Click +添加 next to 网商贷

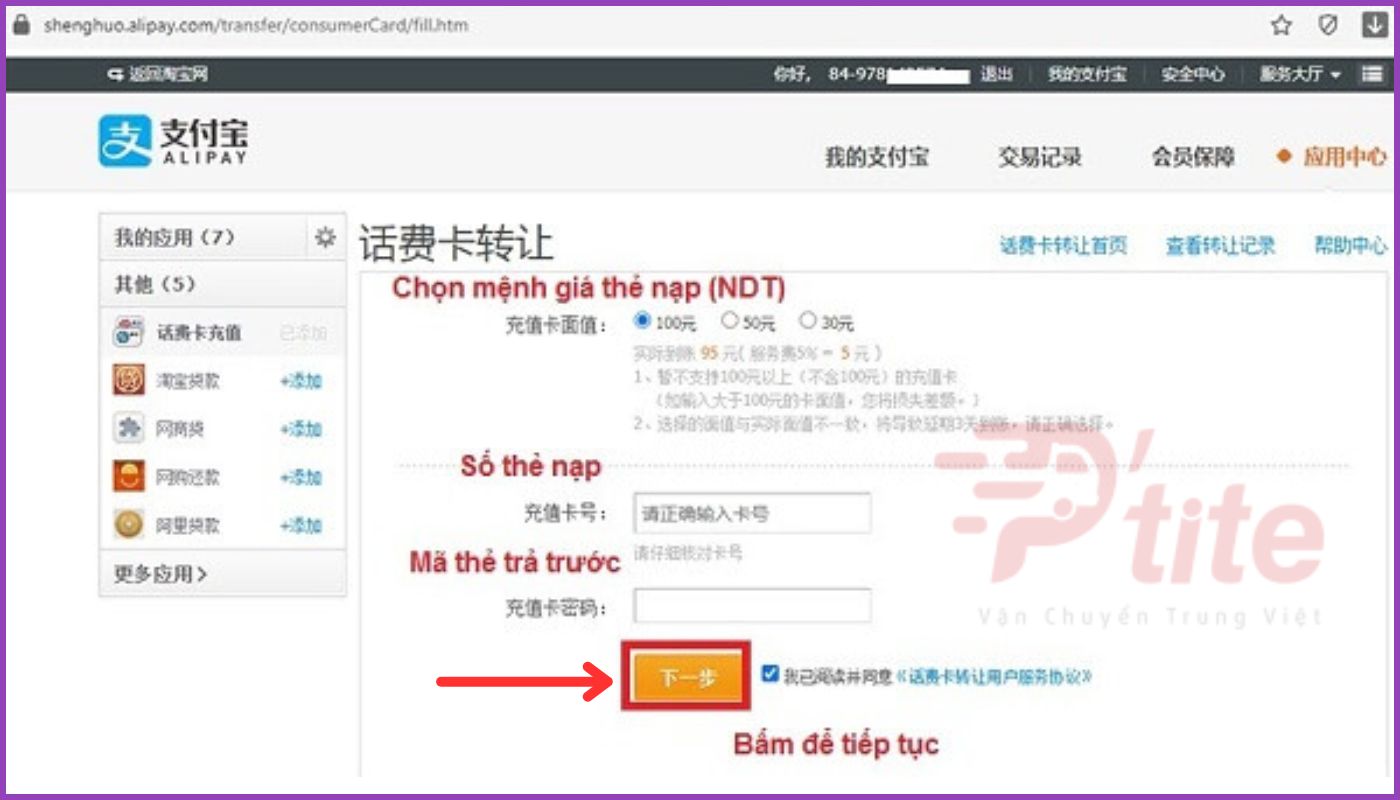click(x=301, y=429)
